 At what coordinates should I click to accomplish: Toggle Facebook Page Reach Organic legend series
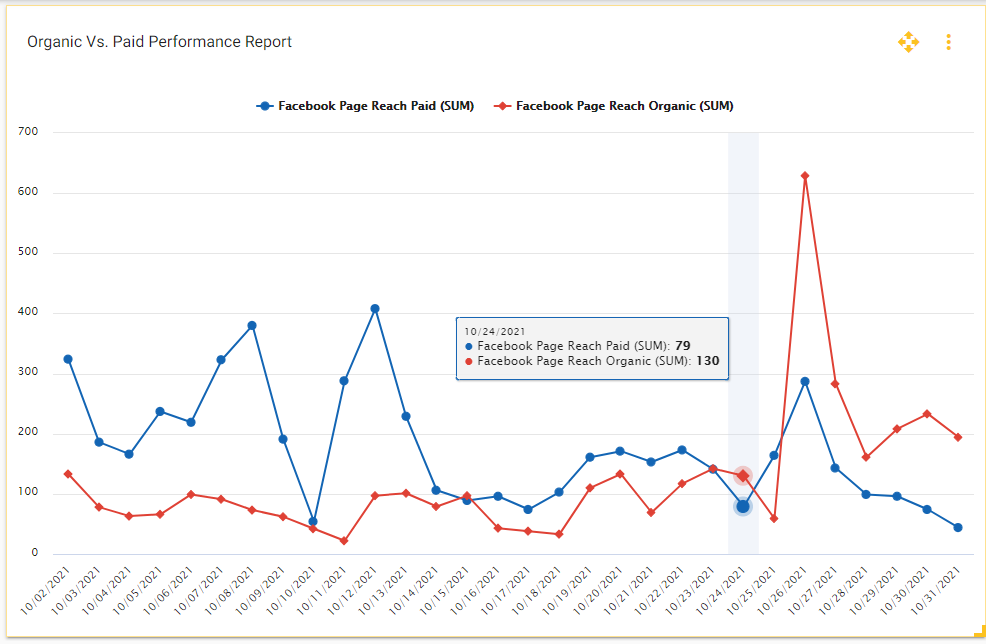point(624,106)
